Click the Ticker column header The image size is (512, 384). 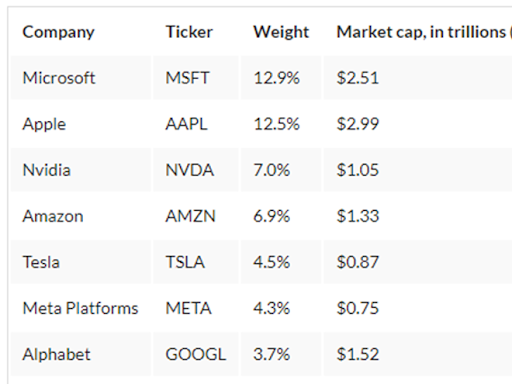196,32
